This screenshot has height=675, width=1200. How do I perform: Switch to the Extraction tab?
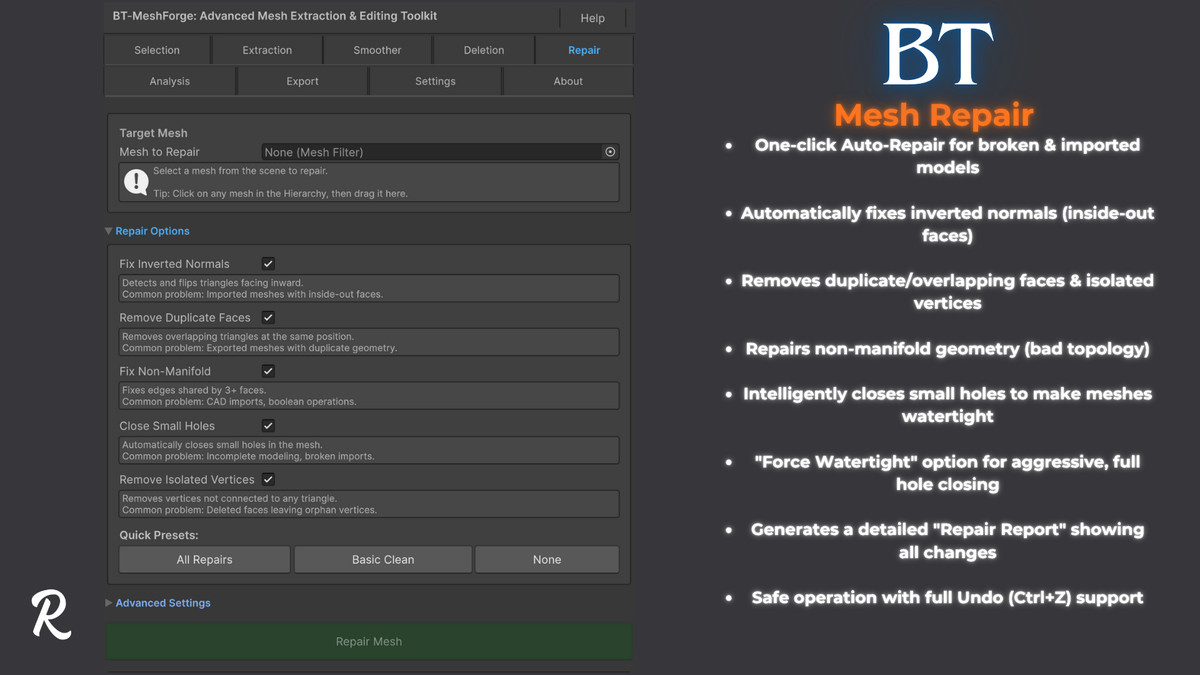[267, 49]
